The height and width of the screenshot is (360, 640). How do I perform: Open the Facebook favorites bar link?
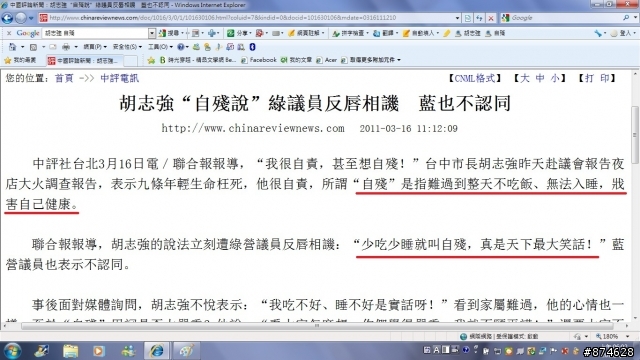tap(259, 60)
